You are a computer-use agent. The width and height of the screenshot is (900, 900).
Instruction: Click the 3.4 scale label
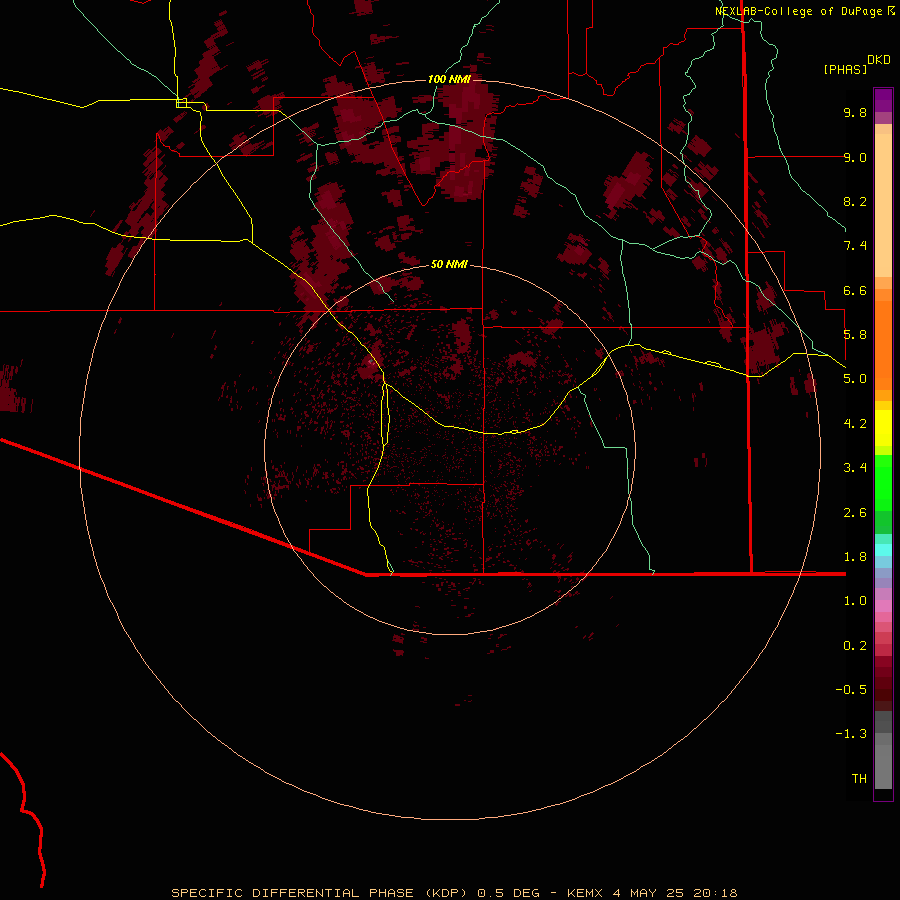(855, 468)
